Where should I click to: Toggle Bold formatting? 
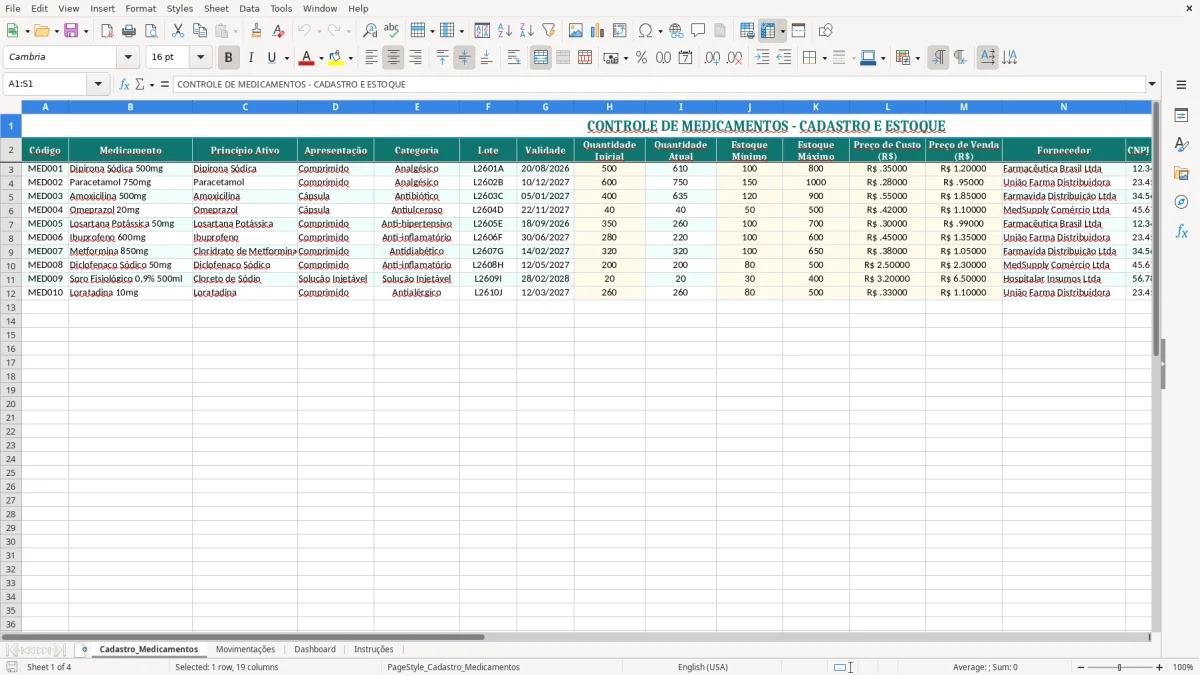coord(229,58)
